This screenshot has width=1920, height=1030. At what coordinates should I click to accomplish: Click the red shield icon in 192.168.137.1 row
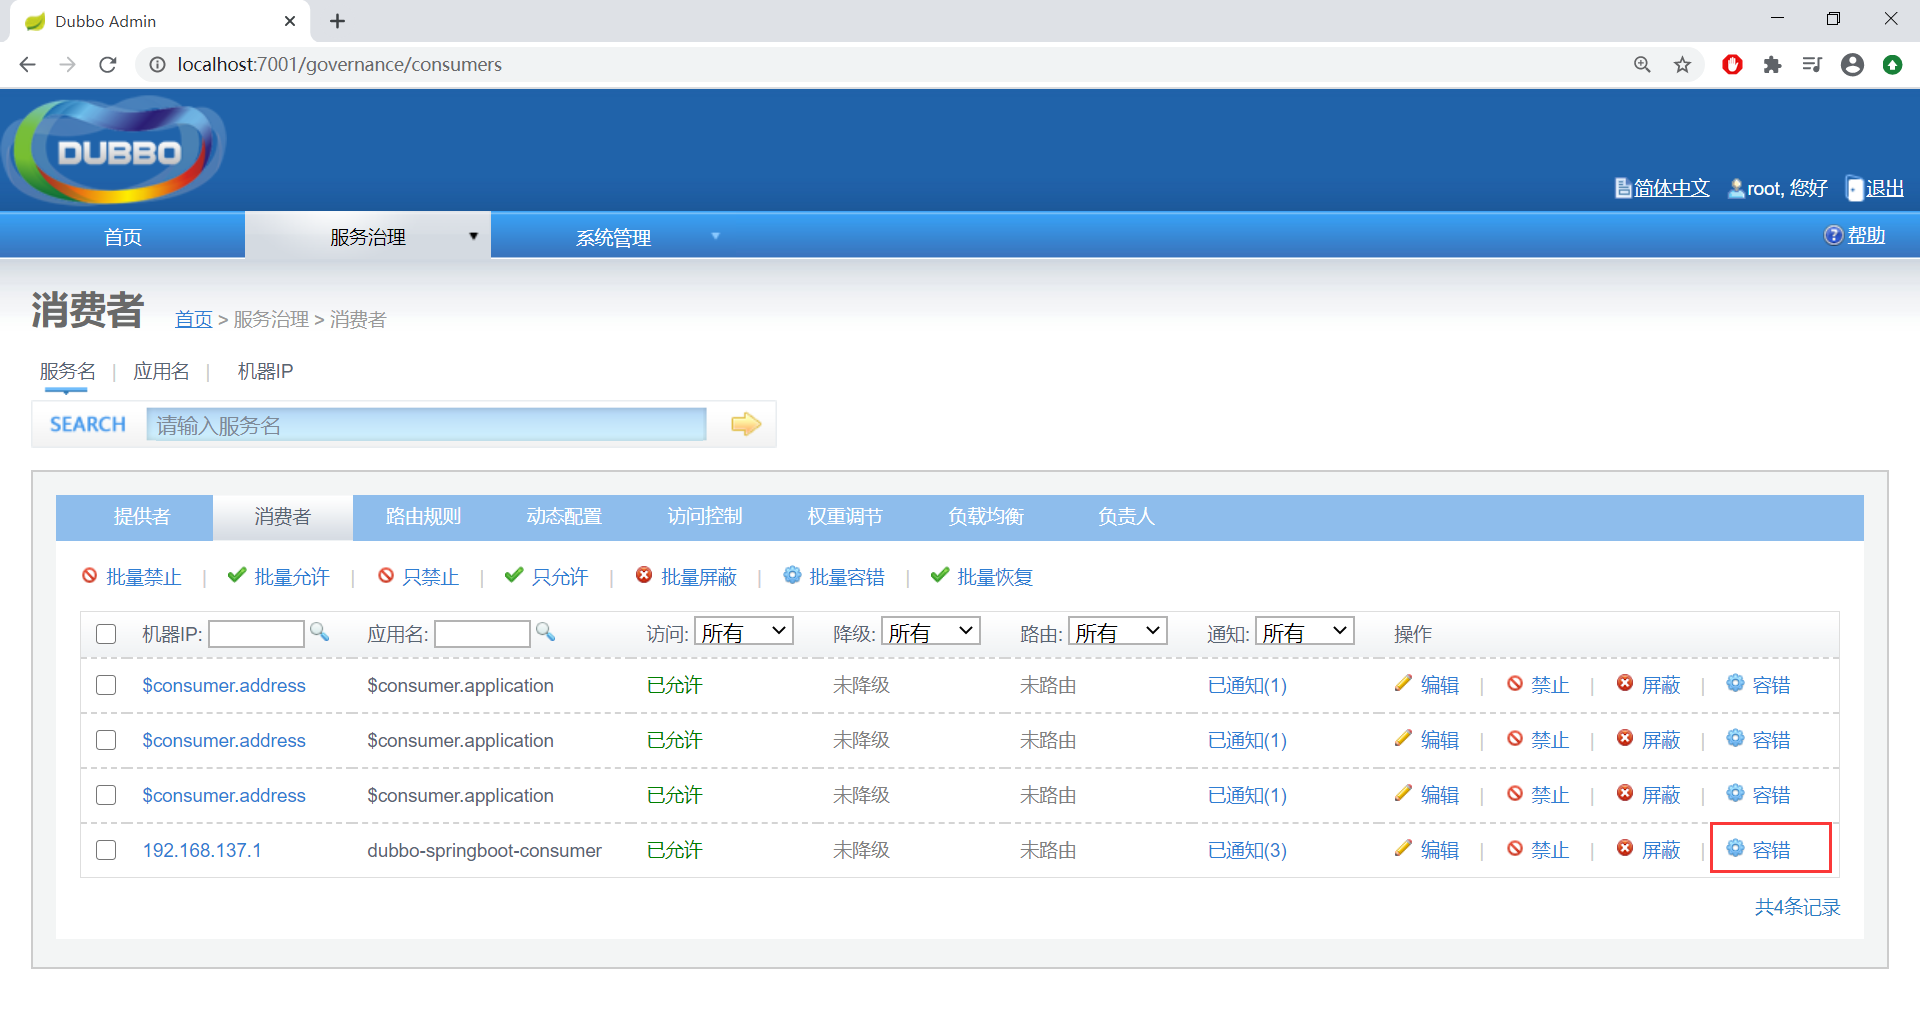(x=1625, y=849)
